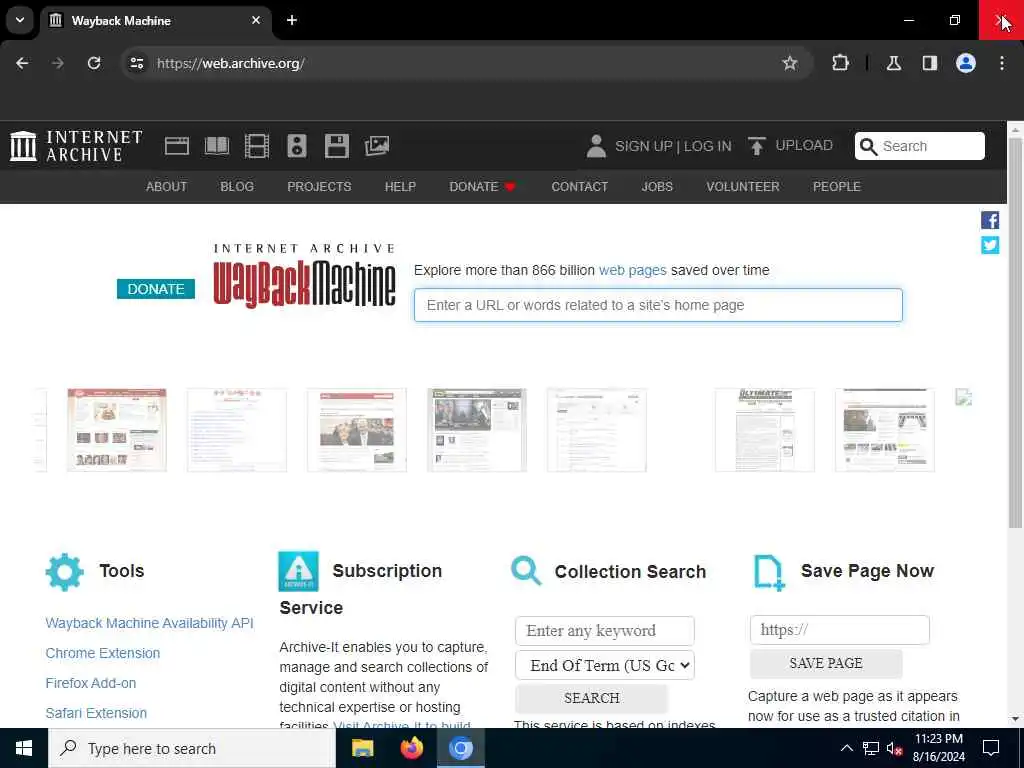Focus the Internet Archive Search box
Viewport: 1024px width, 768px height.
(x=920, y=146)
